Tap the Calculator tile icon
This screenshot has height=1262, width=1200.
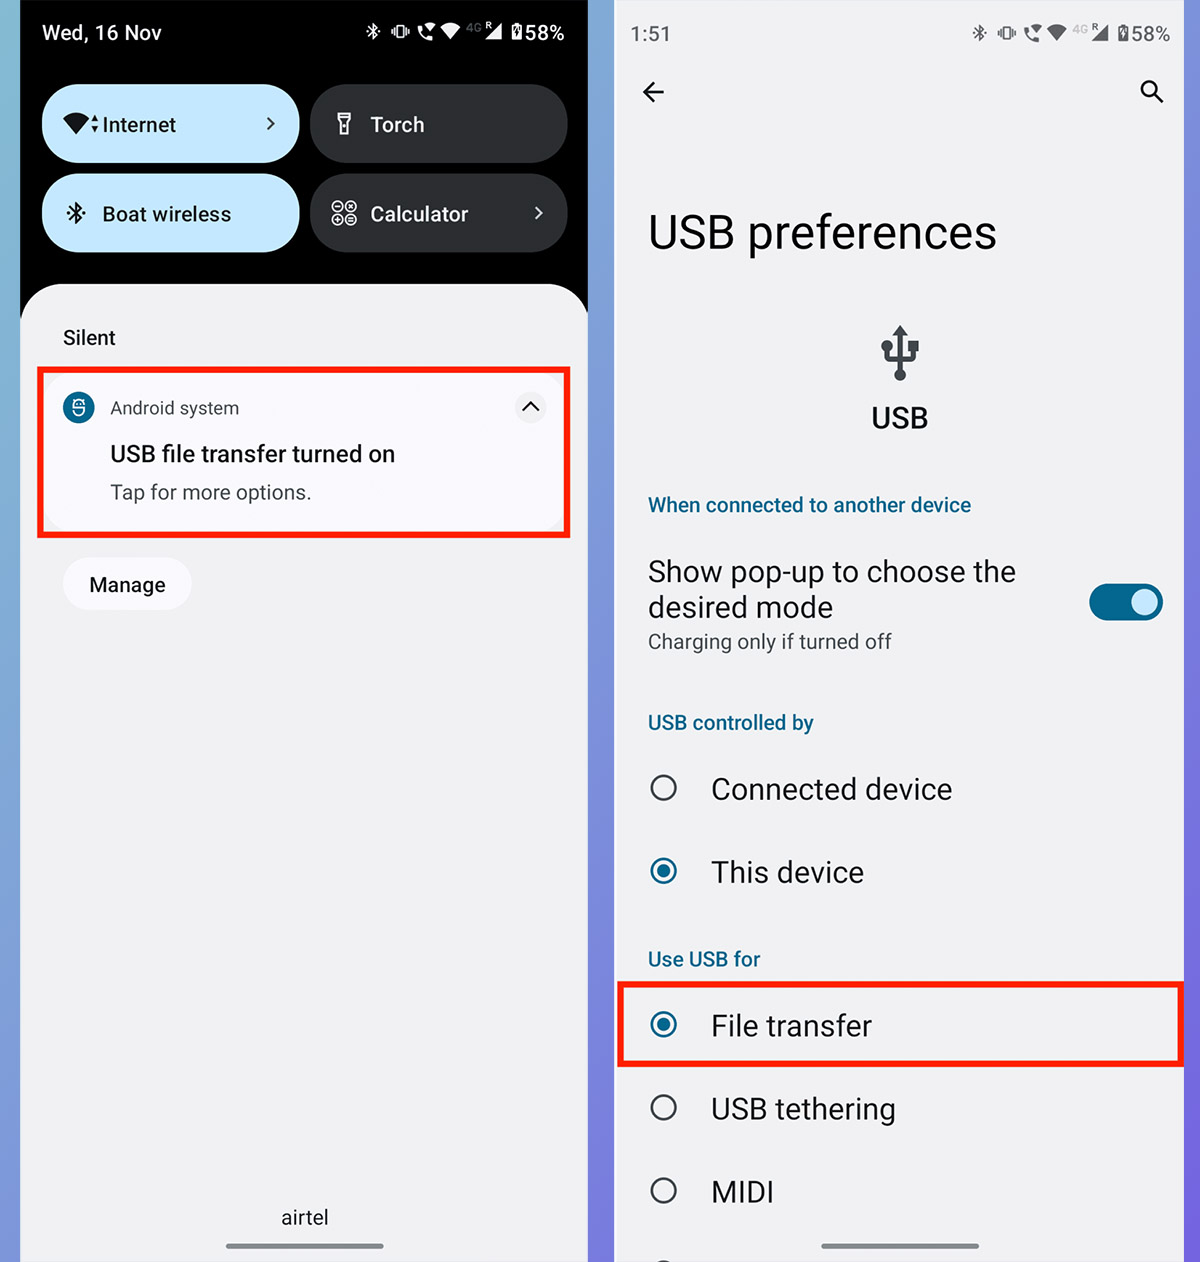pyautogui.click(x=344, y=213)
